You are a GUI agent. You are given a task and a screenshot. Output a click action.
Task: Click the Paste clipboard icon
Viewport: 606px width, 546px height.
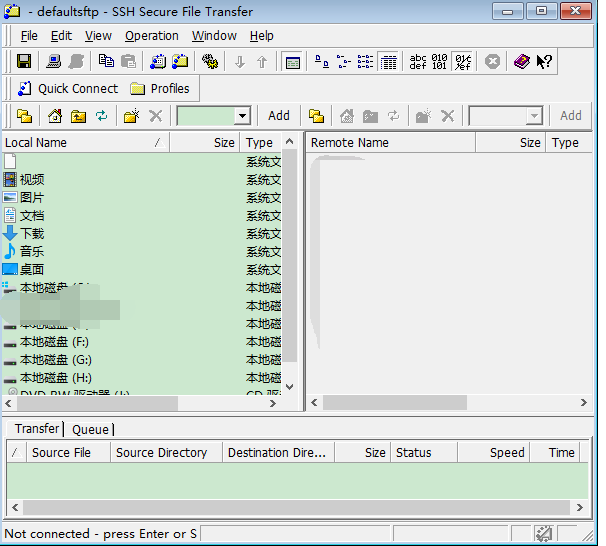point(129,61)
